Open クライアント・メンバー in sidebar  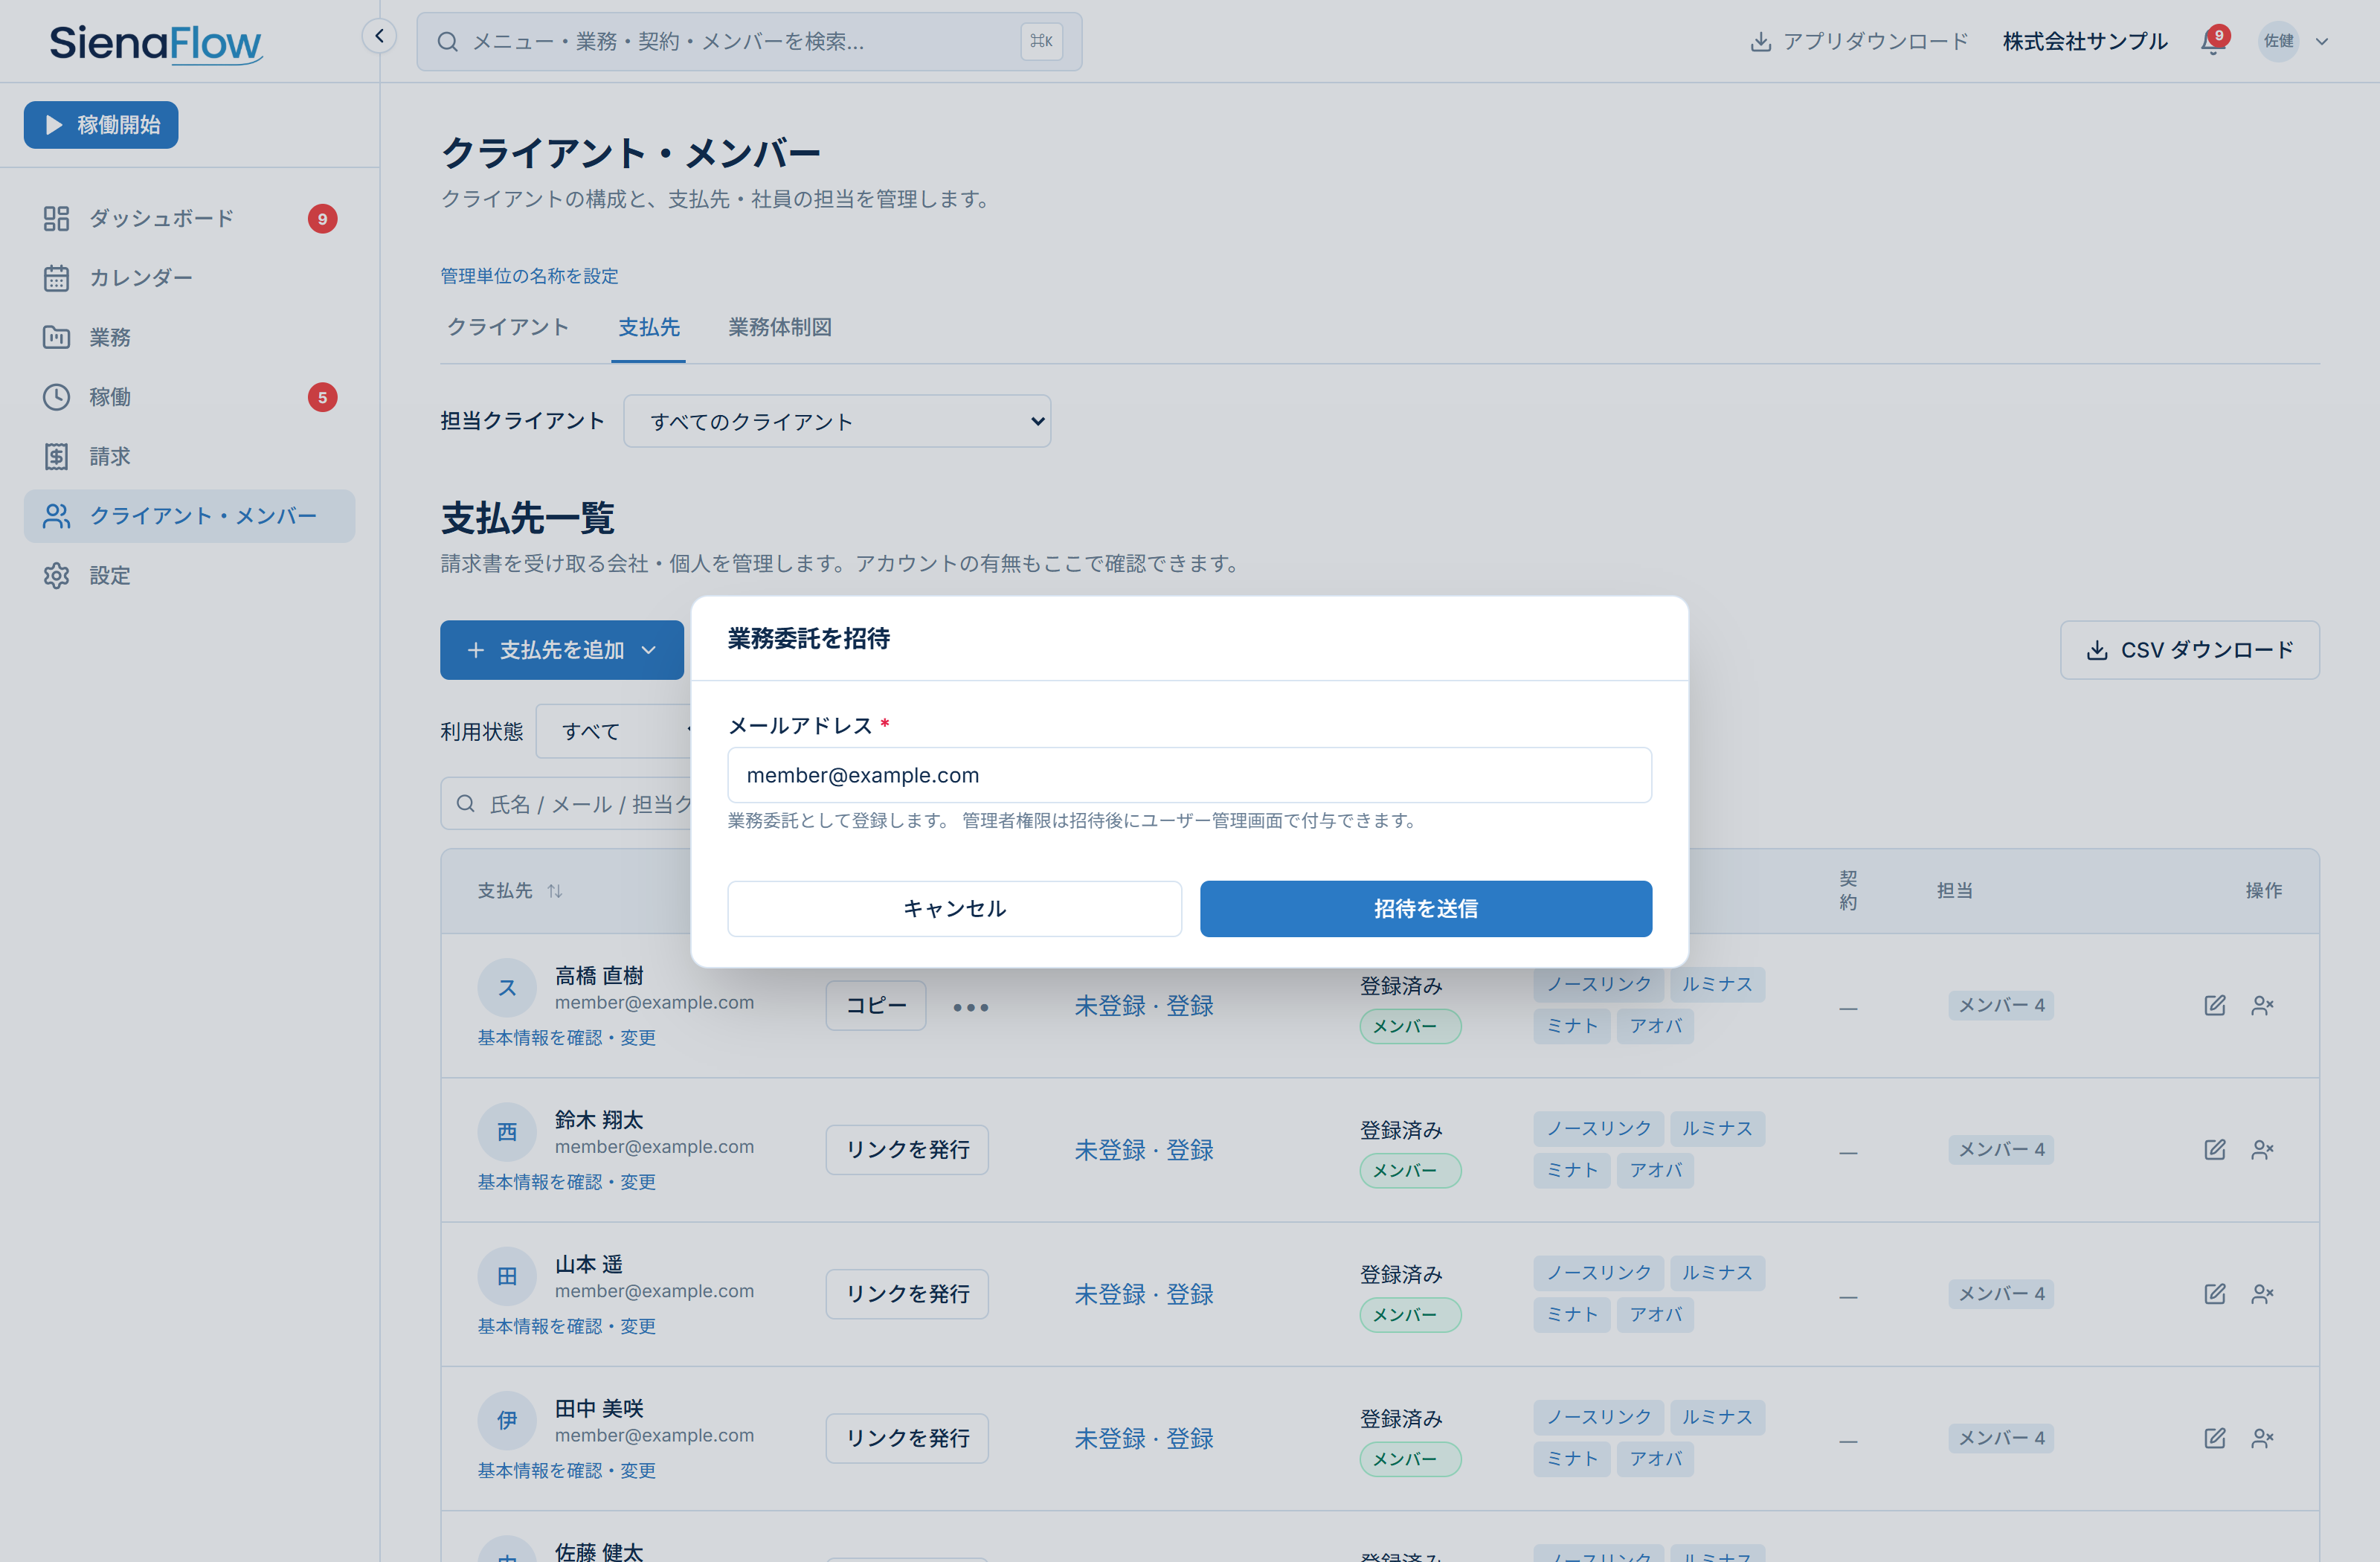189,516
